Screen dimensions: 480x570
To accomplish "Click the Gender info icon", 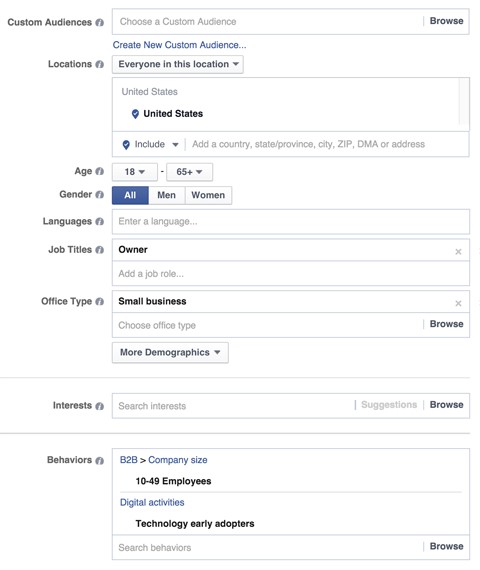I will [x=100, y=195].
